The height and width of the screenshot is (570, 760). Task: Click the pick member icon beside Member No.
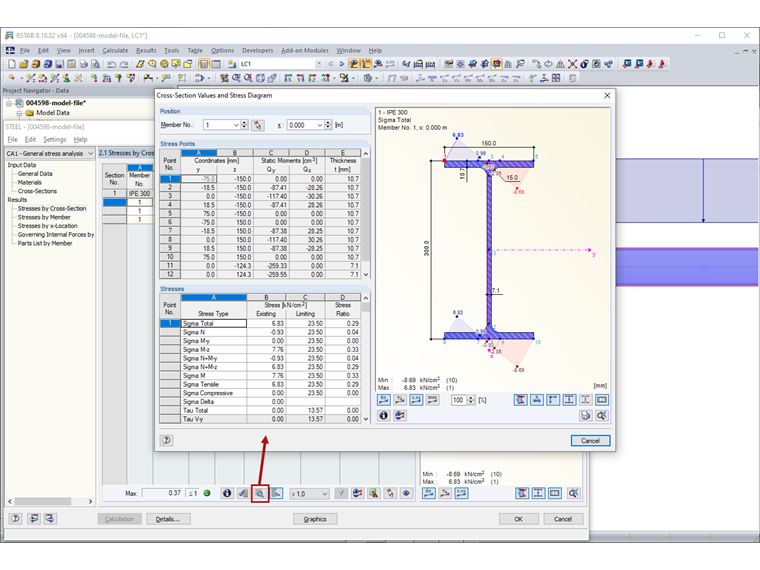pos(257,125)
